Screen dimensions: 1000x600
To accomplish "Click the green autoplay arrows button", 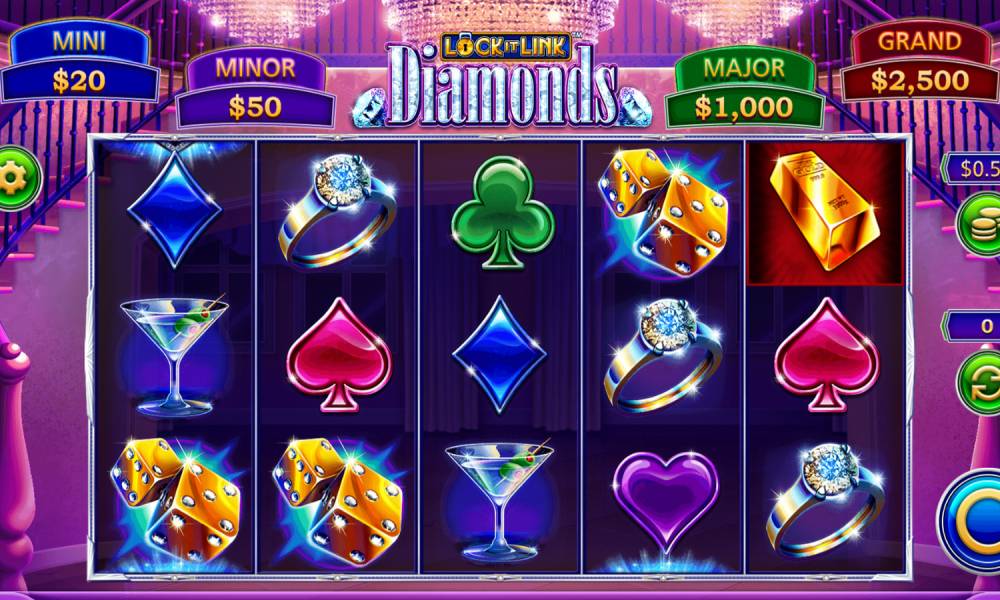I will click(x=980, y=382).
